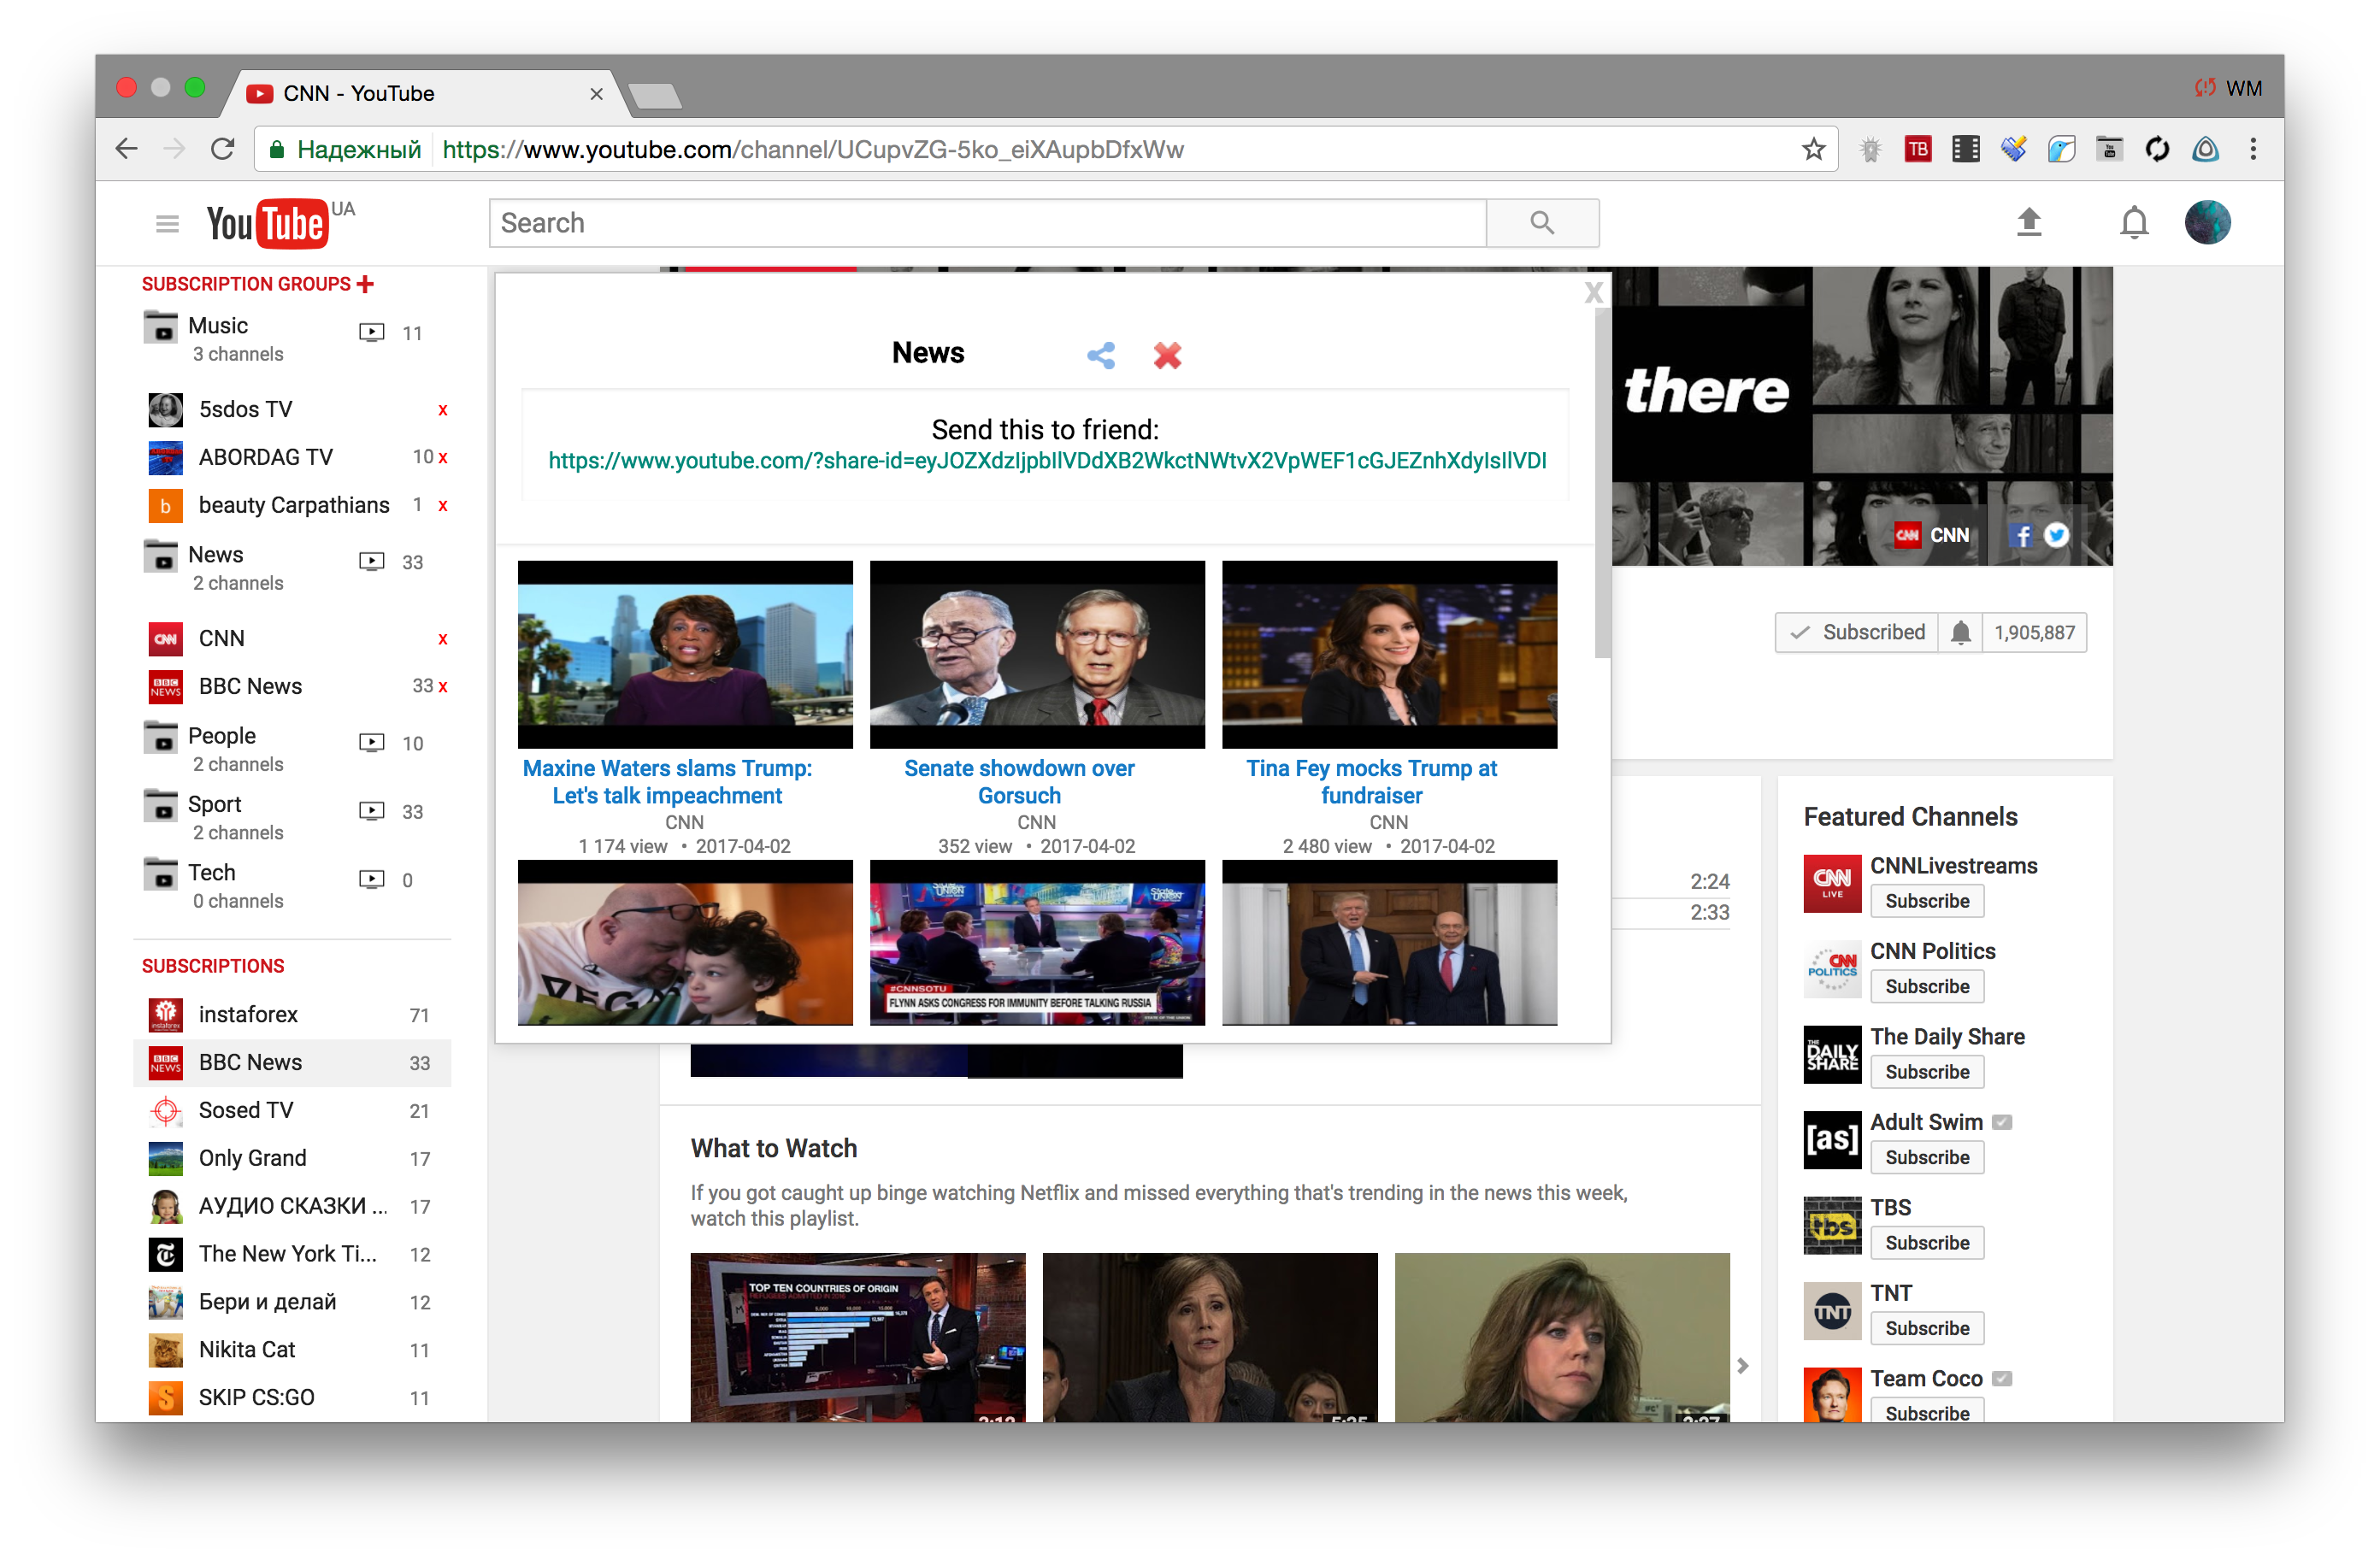The width and height of the screenshot is (2380, 1559).
Task: Open YouTube upload icon in the top bar
Action: point(2030,222)
